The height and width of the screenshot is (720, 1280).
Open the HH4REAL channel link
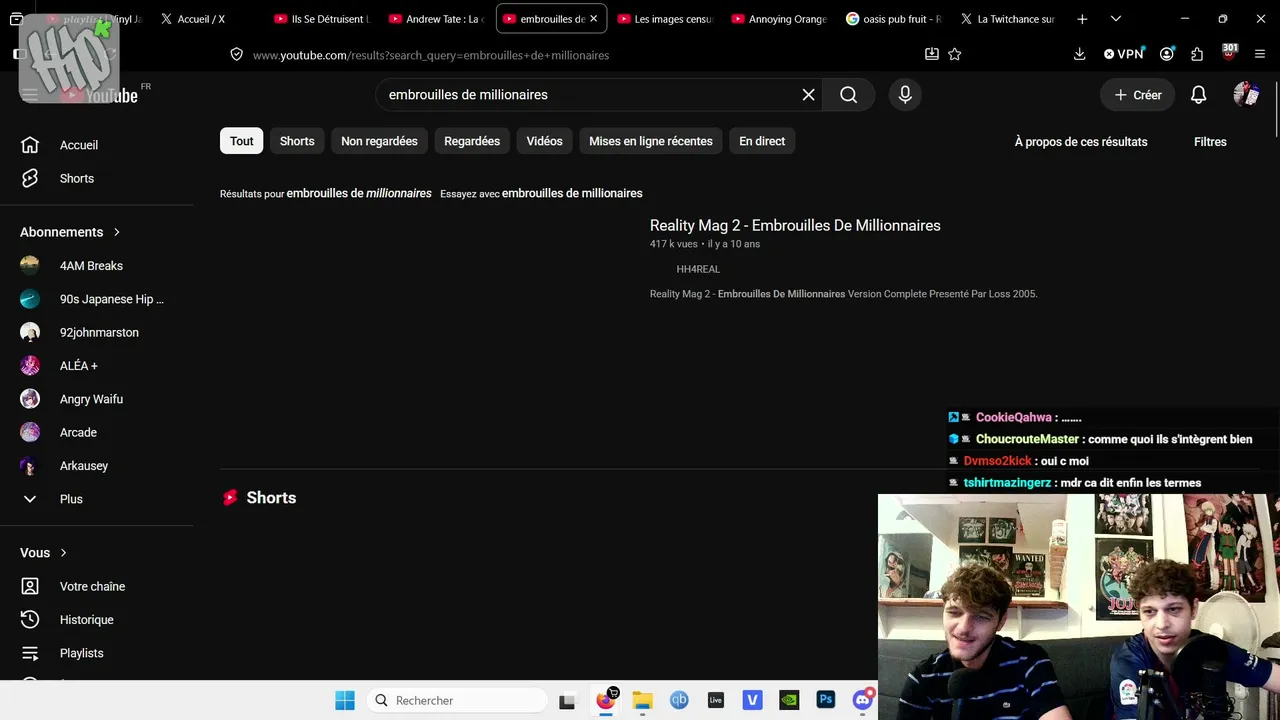click(698, 269)
